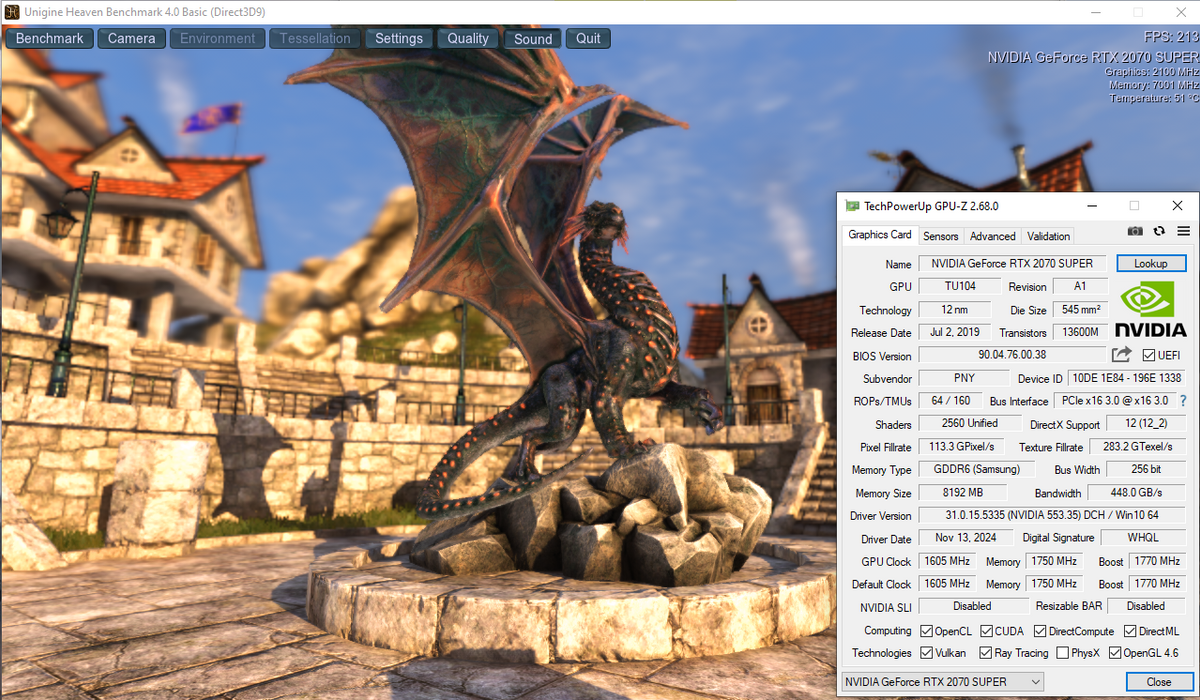Click the 283.2 GTexel/s fillrate value
The width and height of the screenshot is (1200, 700).
click(1136, 446)
